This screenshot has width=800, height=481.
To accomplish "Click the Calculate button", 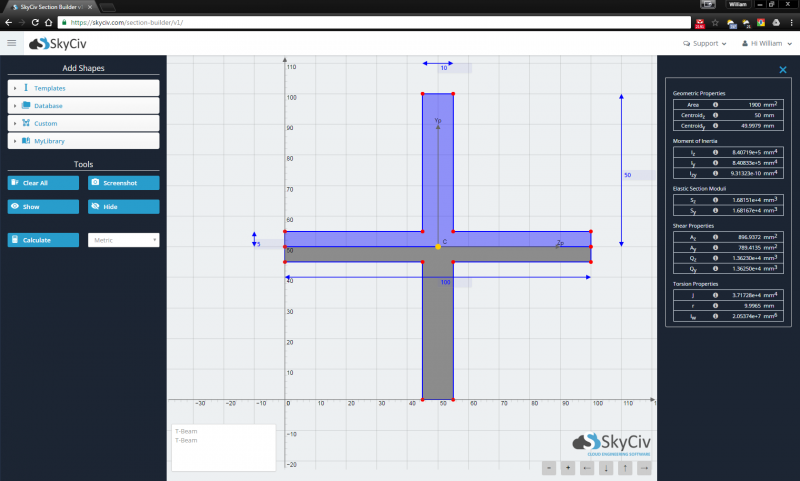I will 43,240.
